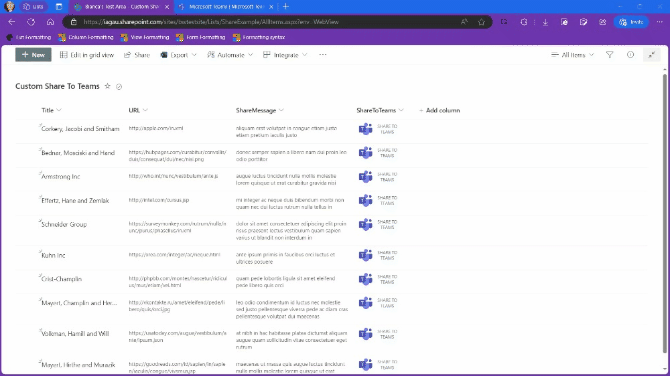Switch view using All Items dropdown
Image resolution: width=670 pixels, height=376 pixels.
(x=573, y=55)
